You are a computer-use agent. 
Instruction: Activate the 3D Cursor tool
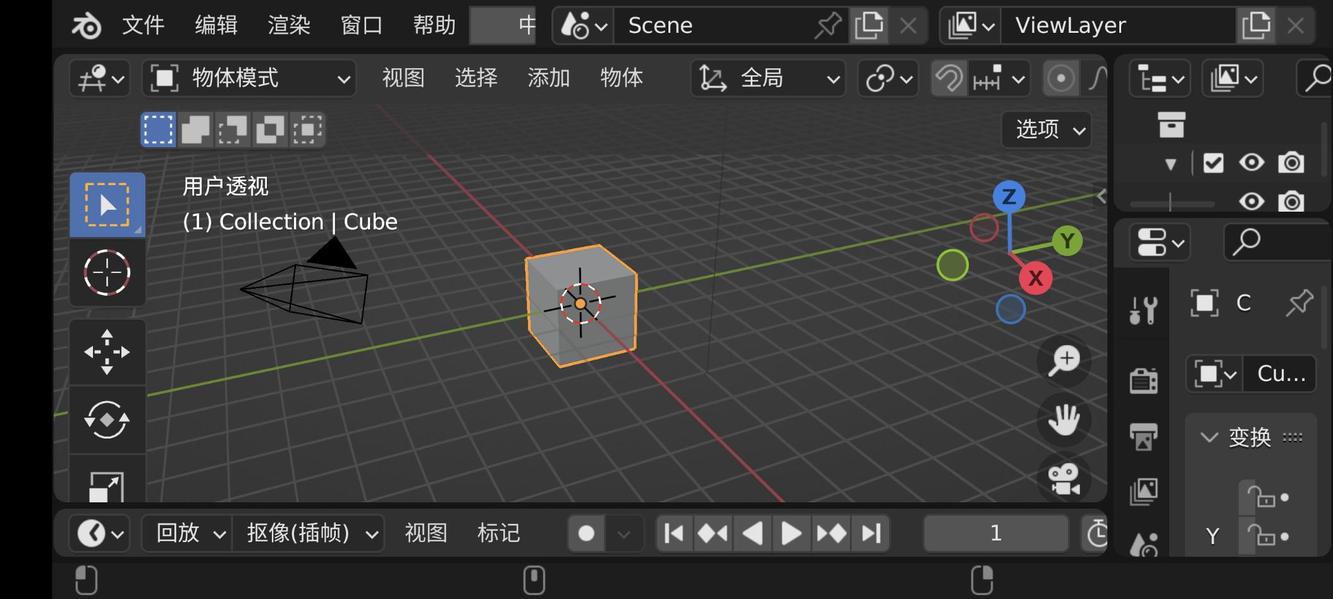pos(106,272)
